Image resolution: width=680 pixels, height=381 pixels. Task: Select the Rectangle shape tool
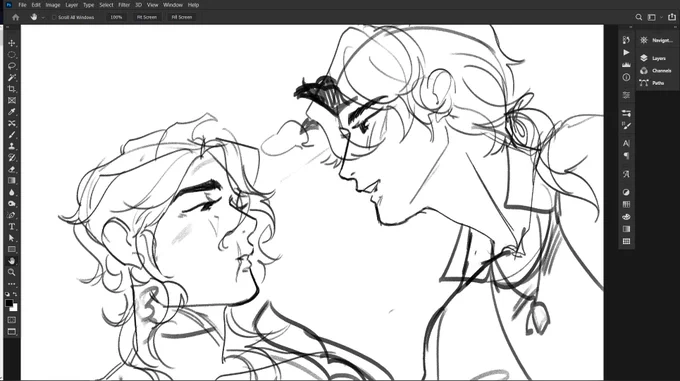click(x=12, y=250)
